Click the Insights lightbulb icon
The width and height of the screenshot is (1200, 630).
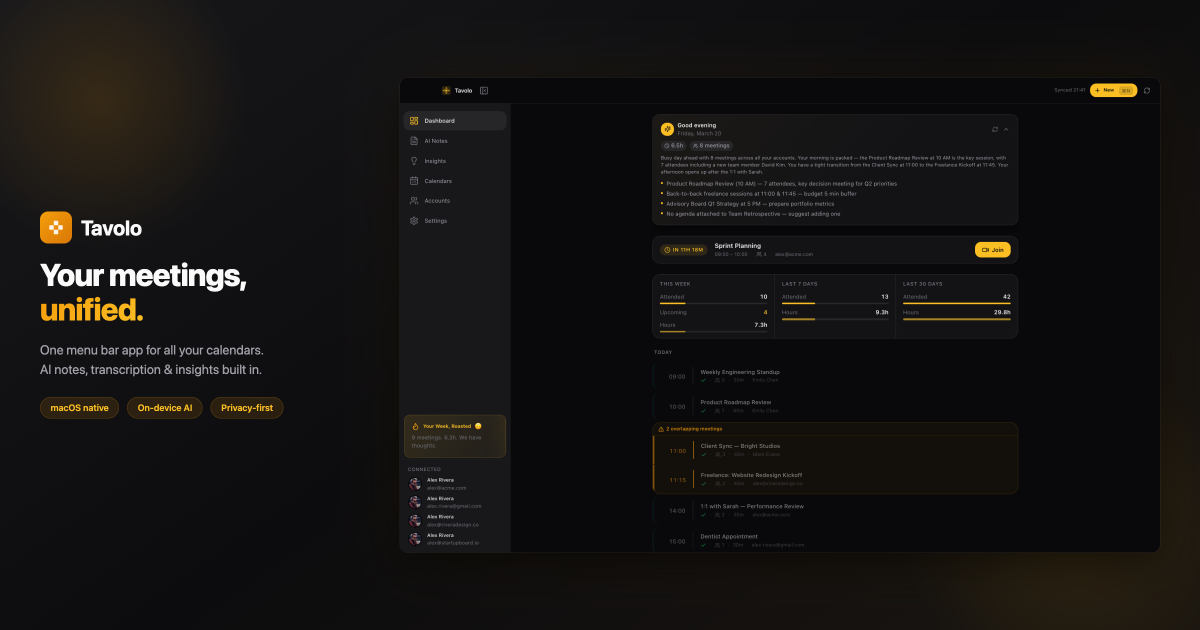[x=414, y=161]
